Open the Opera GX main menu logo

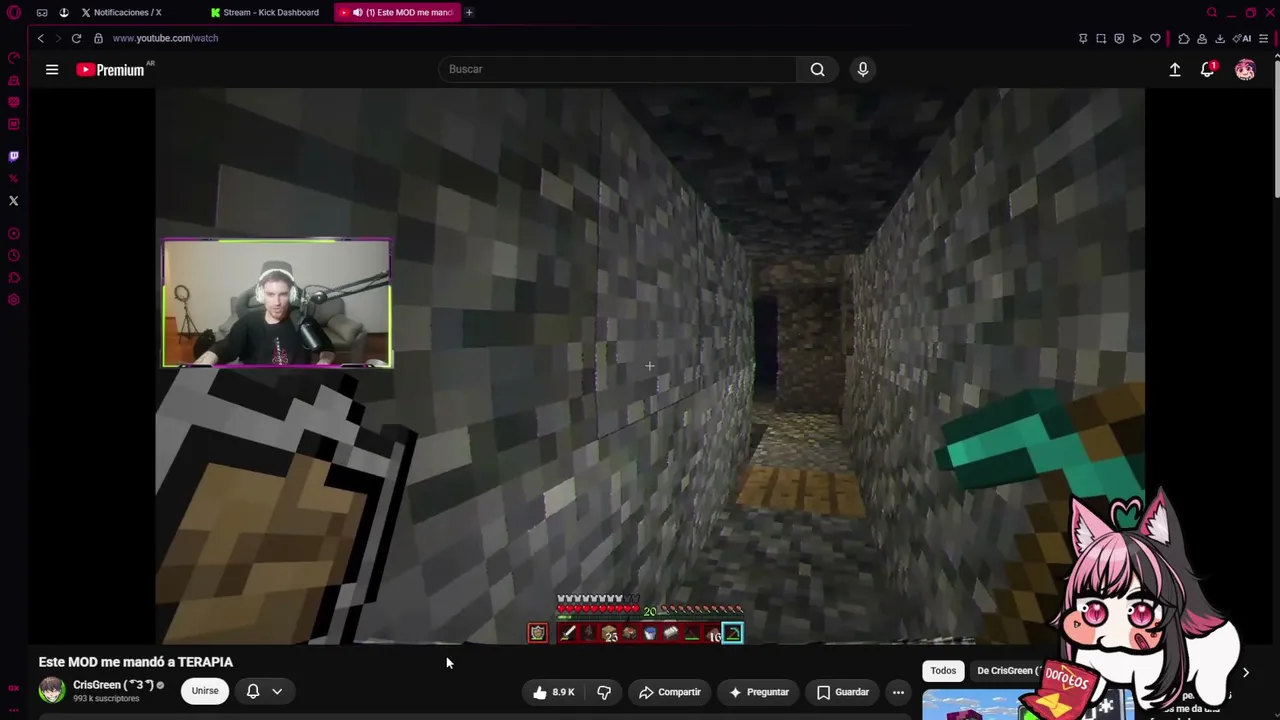coord(14,12)
